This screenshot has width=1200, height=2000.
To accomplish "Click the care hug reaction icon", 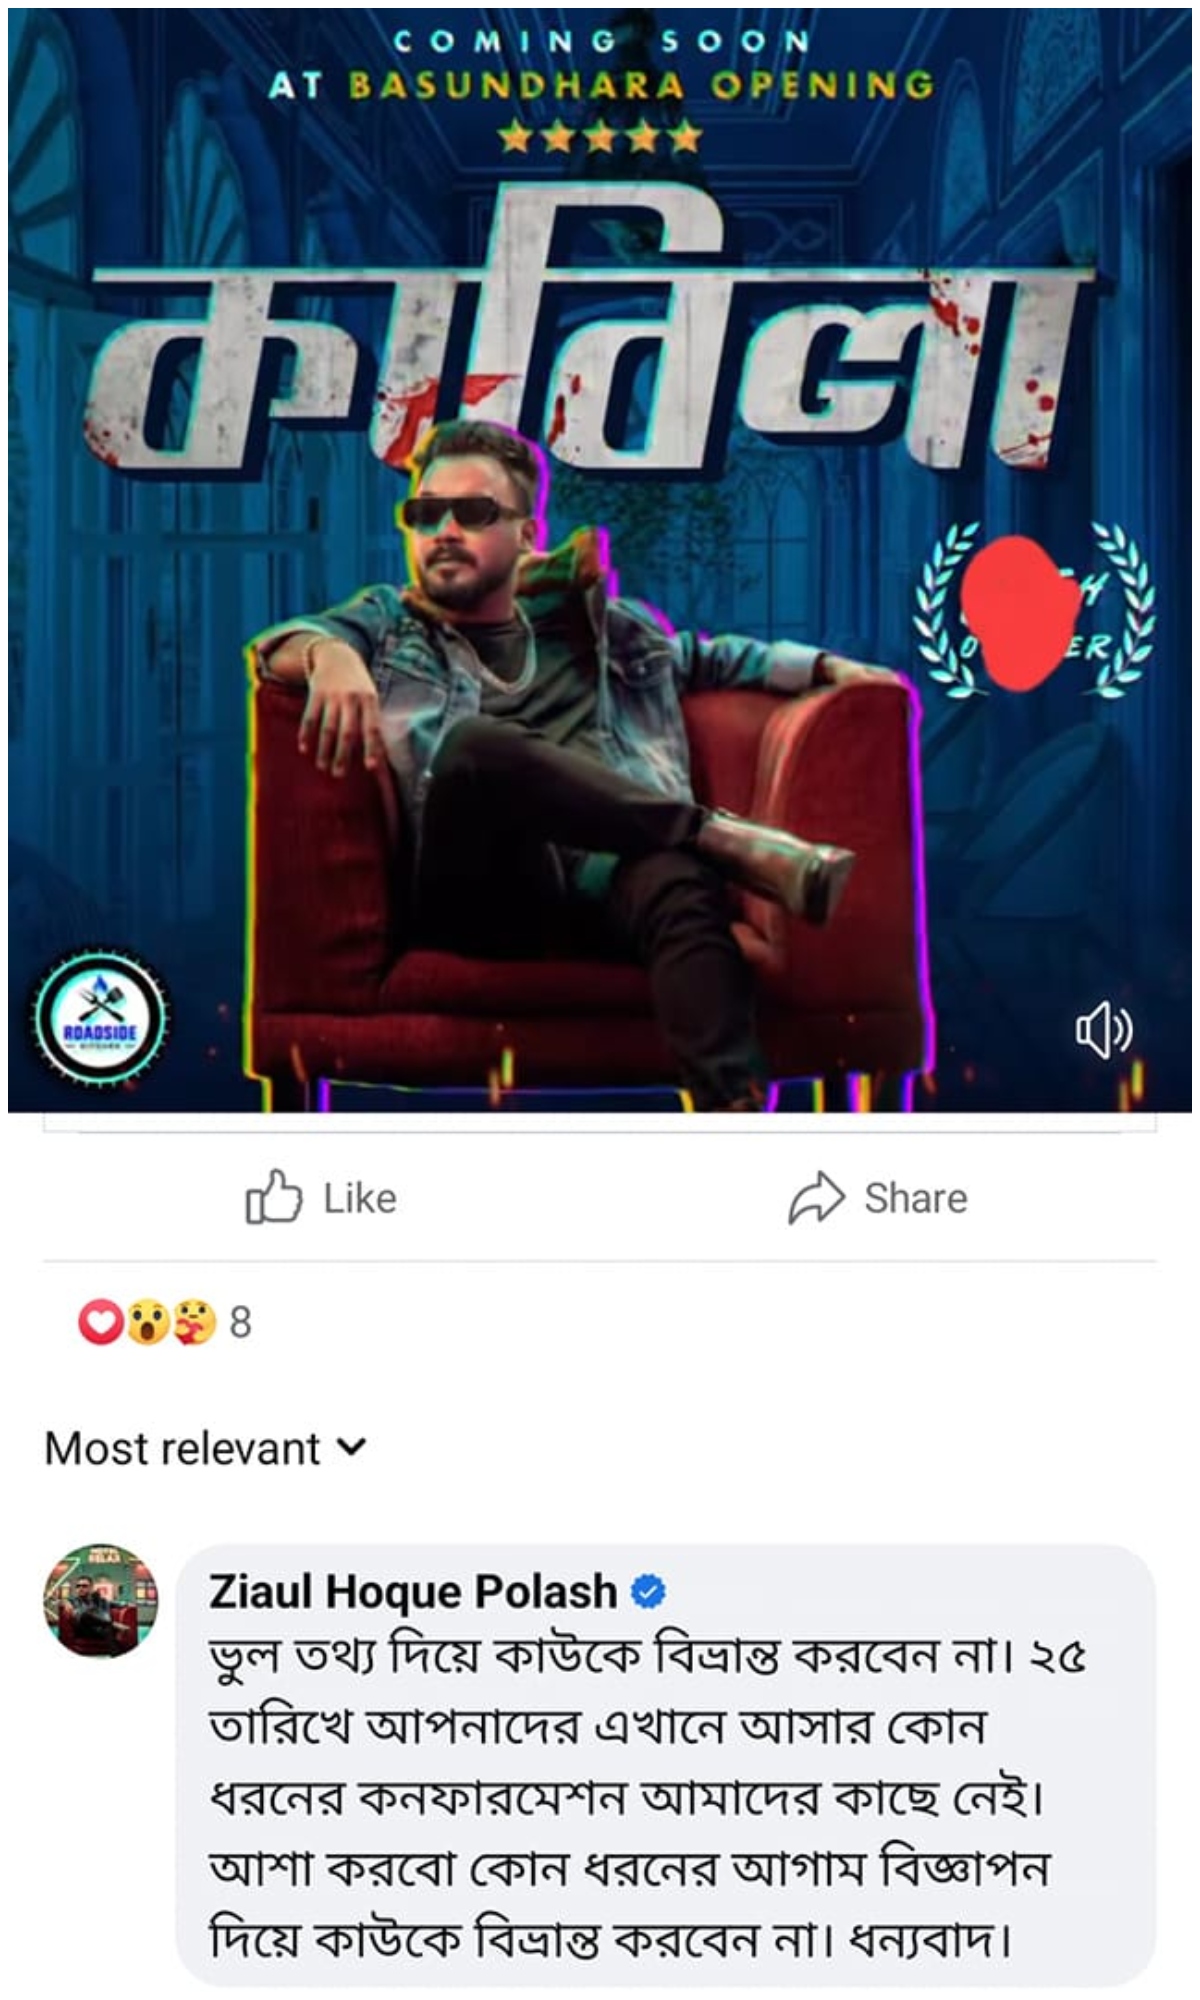I will point(195,1322).
